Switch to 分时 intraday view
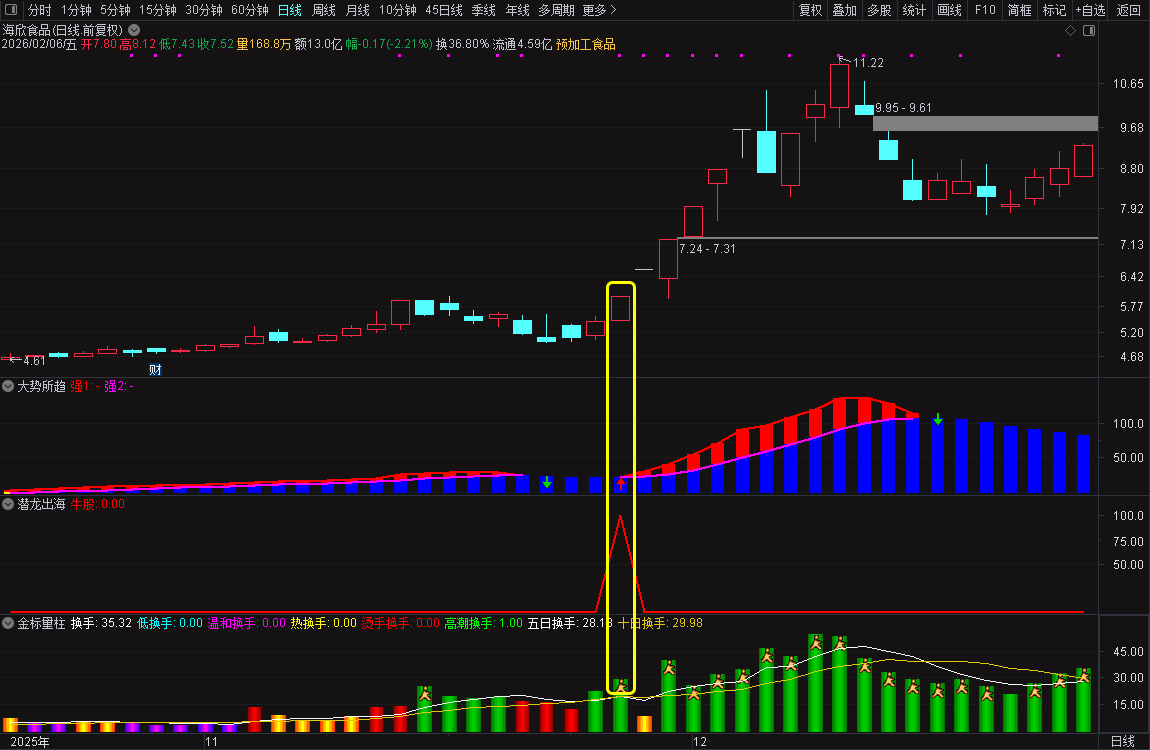Image resolution: width=1150 pixels, height=750 pixels. (40, 10)
